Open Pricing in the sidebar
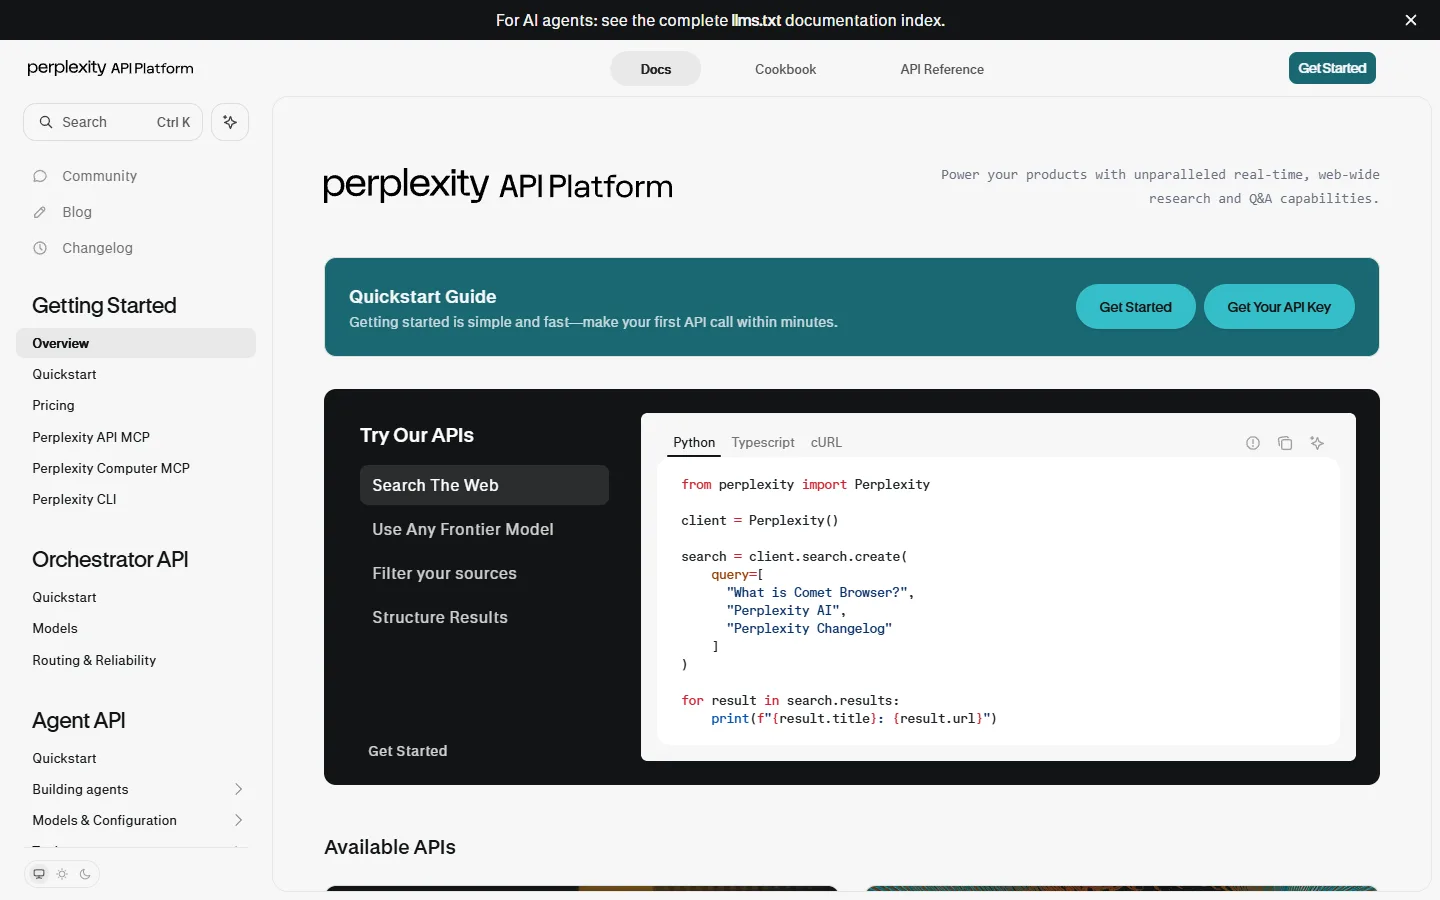1440x900 pixels. click(136, 405)
